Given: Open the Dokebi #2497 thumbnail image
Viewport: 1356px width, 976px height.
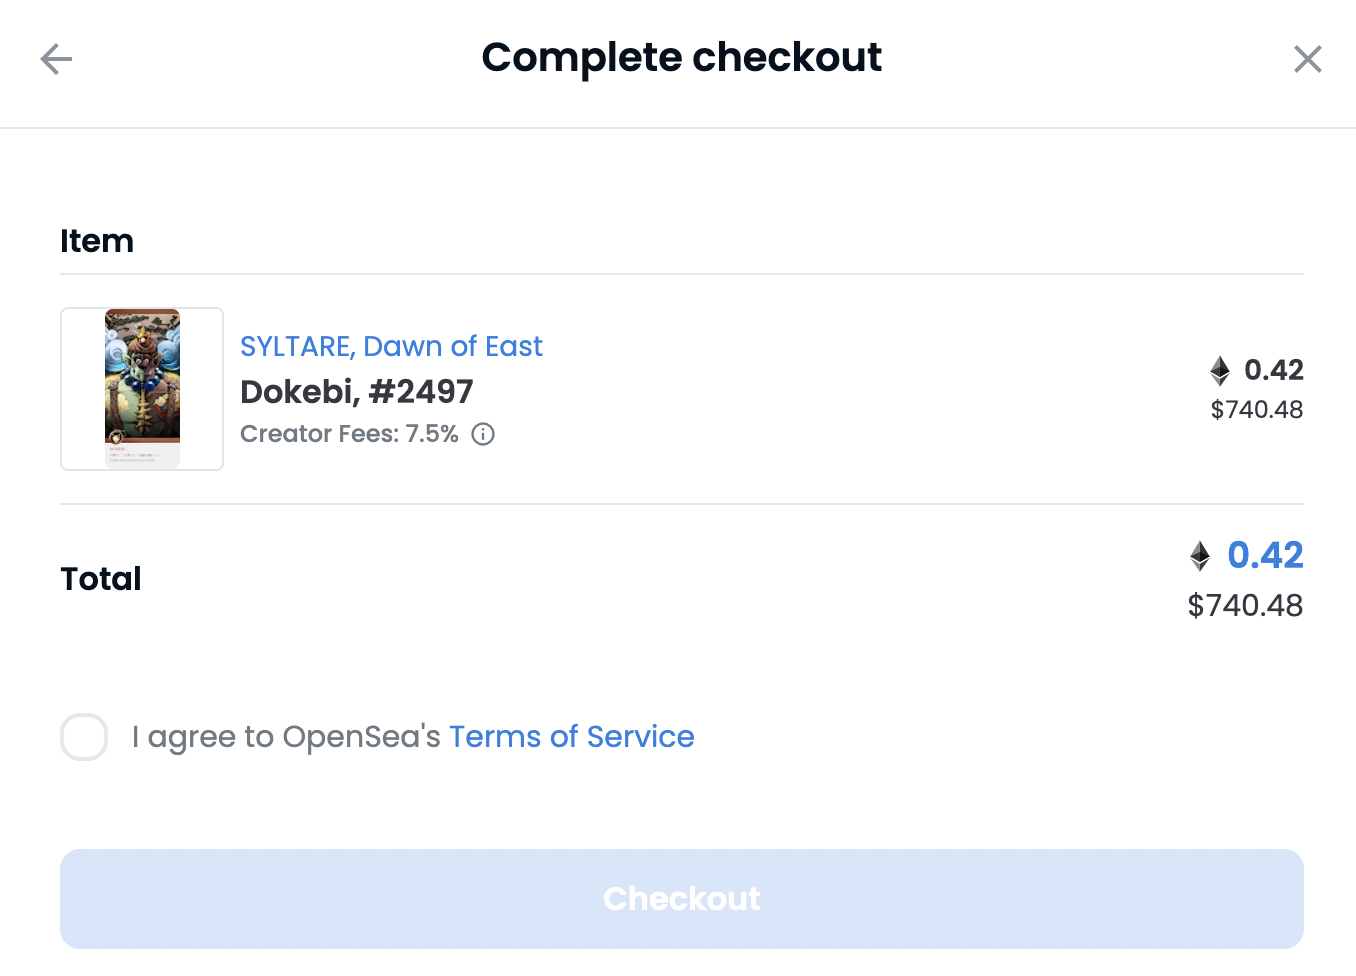Looking at the screenshot, I should tap(142, 389).
